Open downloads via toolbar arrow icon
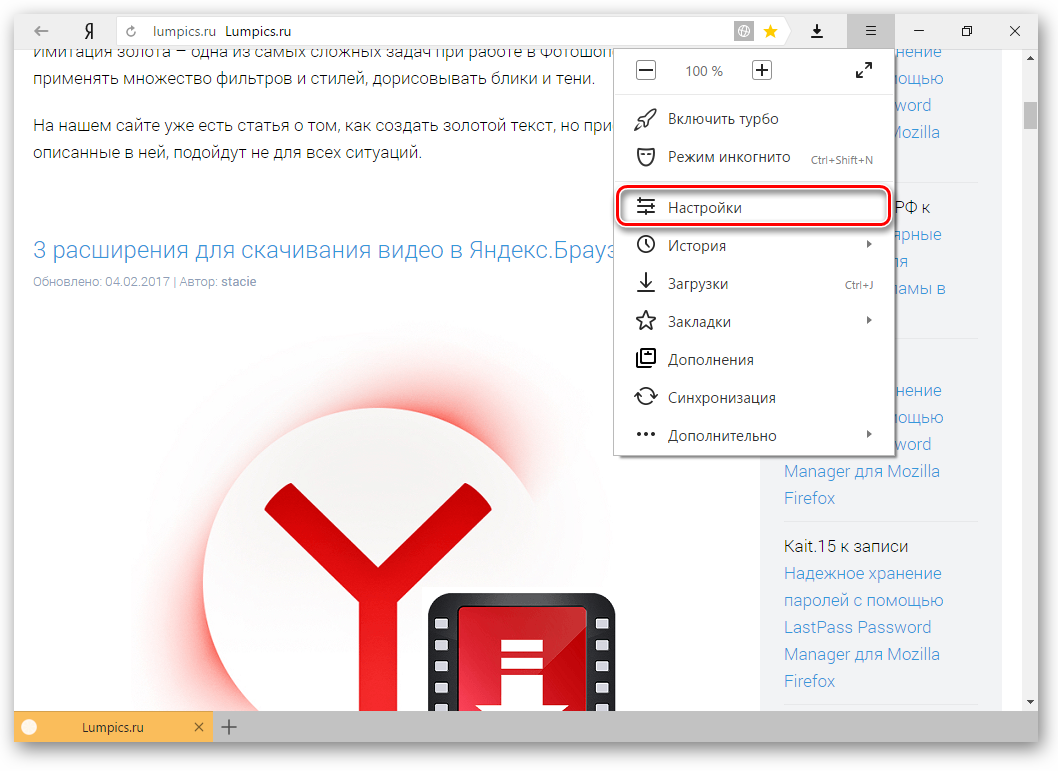Viewport: 1058px width, 771px height. pos(817,32)
